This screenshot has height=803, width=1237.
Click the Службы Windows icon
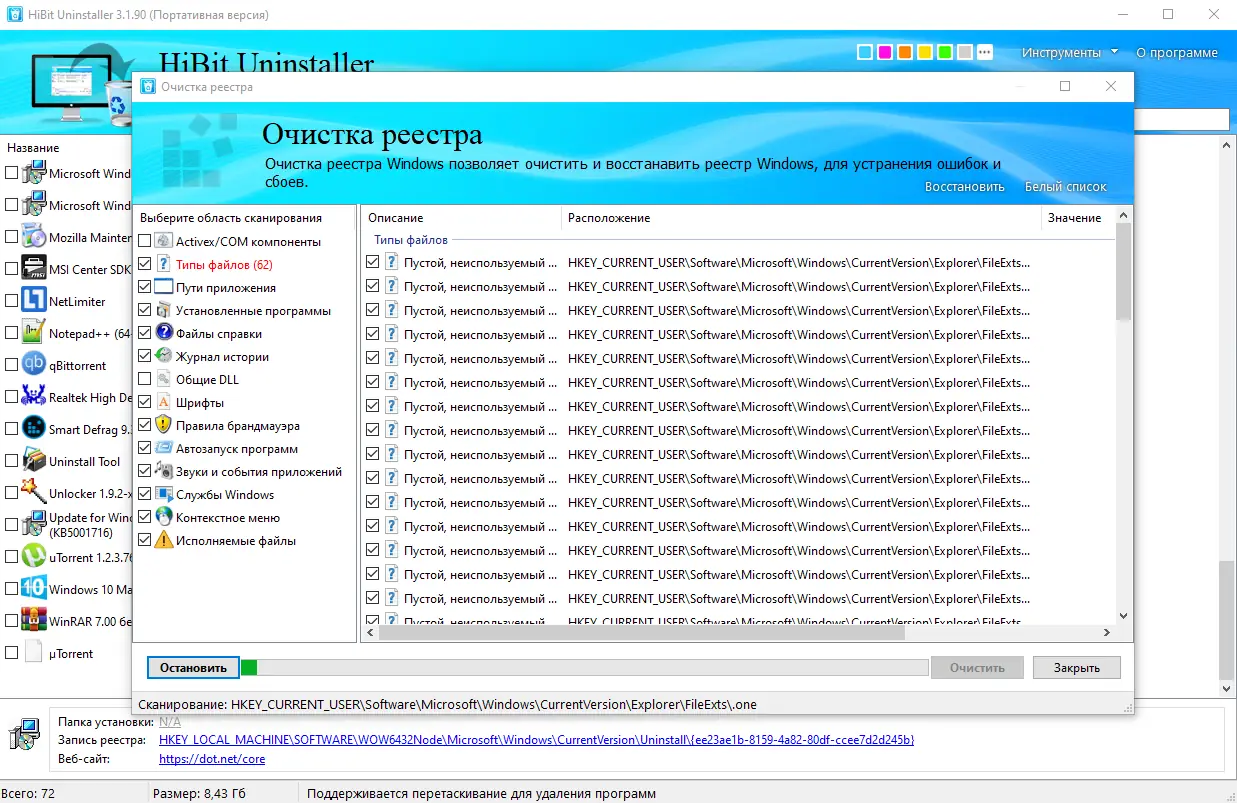click(x=164, y=495)
